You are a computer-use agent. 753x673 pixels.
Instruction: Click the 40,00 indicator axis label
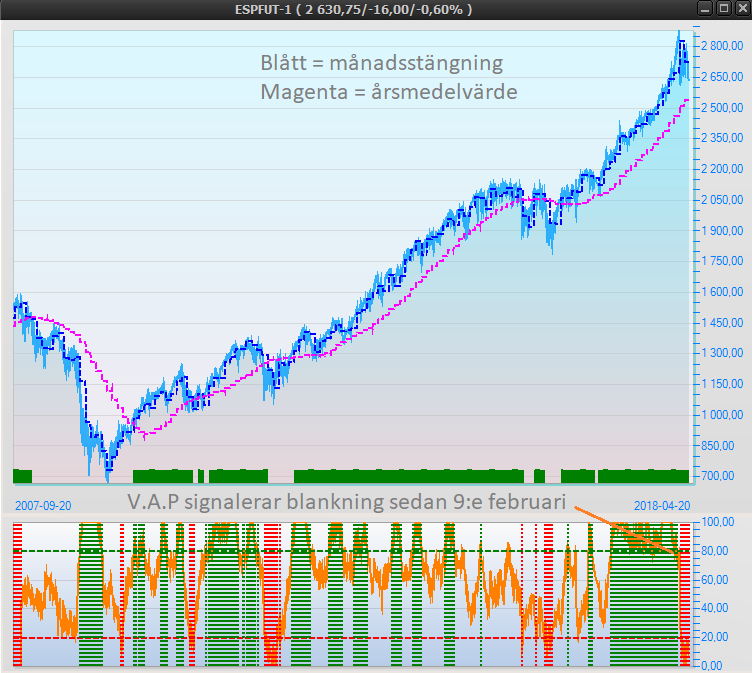pyautogui.click(x=715, y=608)
